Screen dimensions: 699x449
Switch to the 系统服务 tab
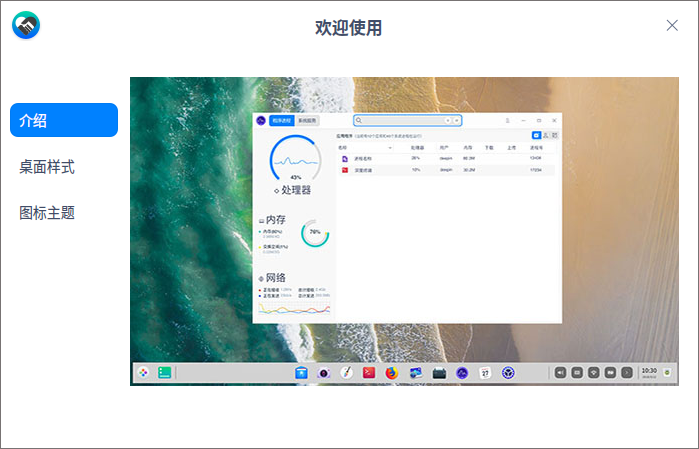click(307, 120)
